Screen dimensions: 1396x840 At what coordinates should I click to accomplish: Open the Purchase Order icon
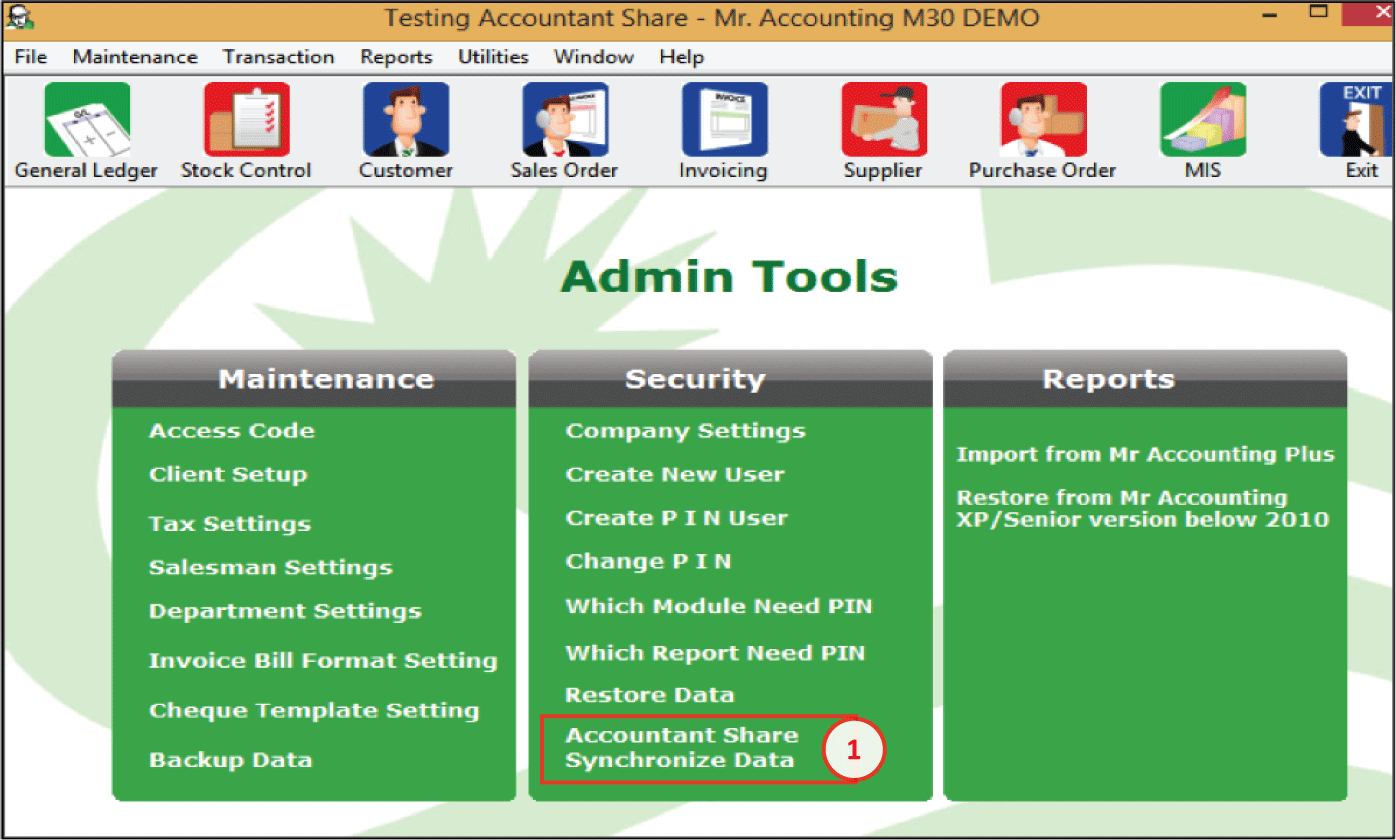1043,120
